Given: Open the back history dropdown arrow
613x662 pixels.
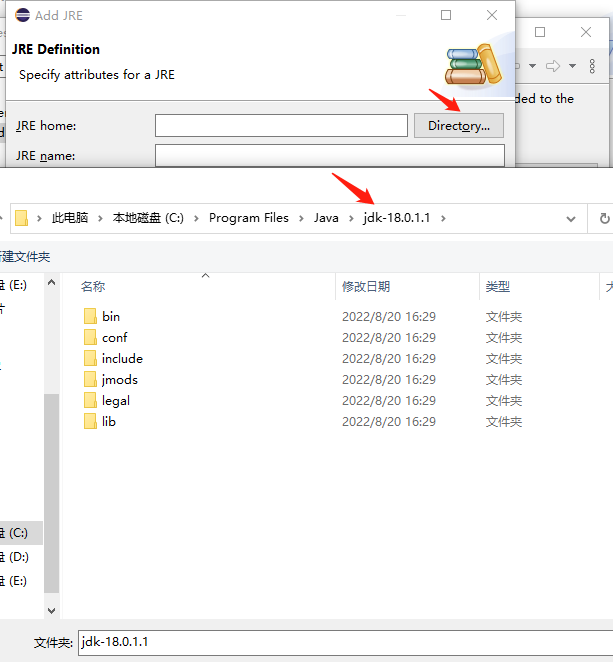Looking at the screenshot, I should click(533, 66).
